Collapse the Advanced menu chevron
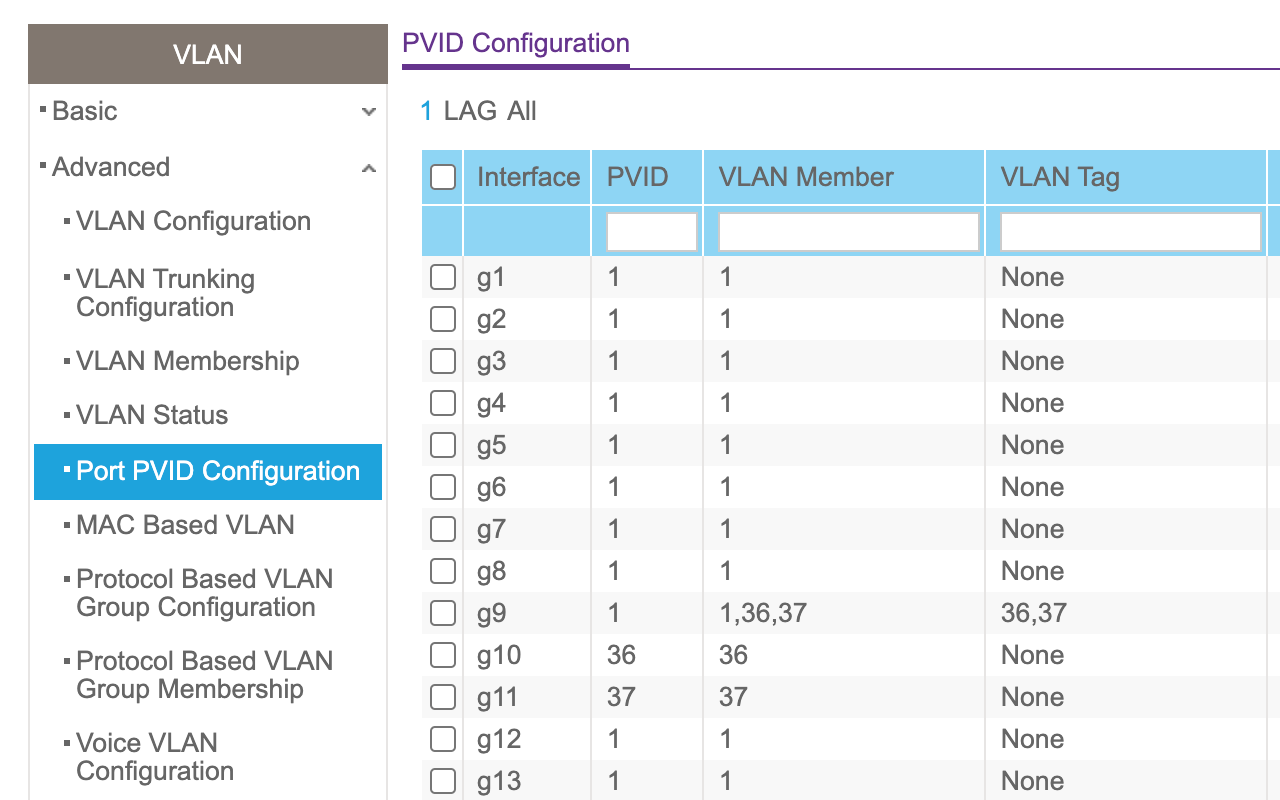The width and height of the screenshot is (1280, 800). pyautogui.click(x=369, y=168)
